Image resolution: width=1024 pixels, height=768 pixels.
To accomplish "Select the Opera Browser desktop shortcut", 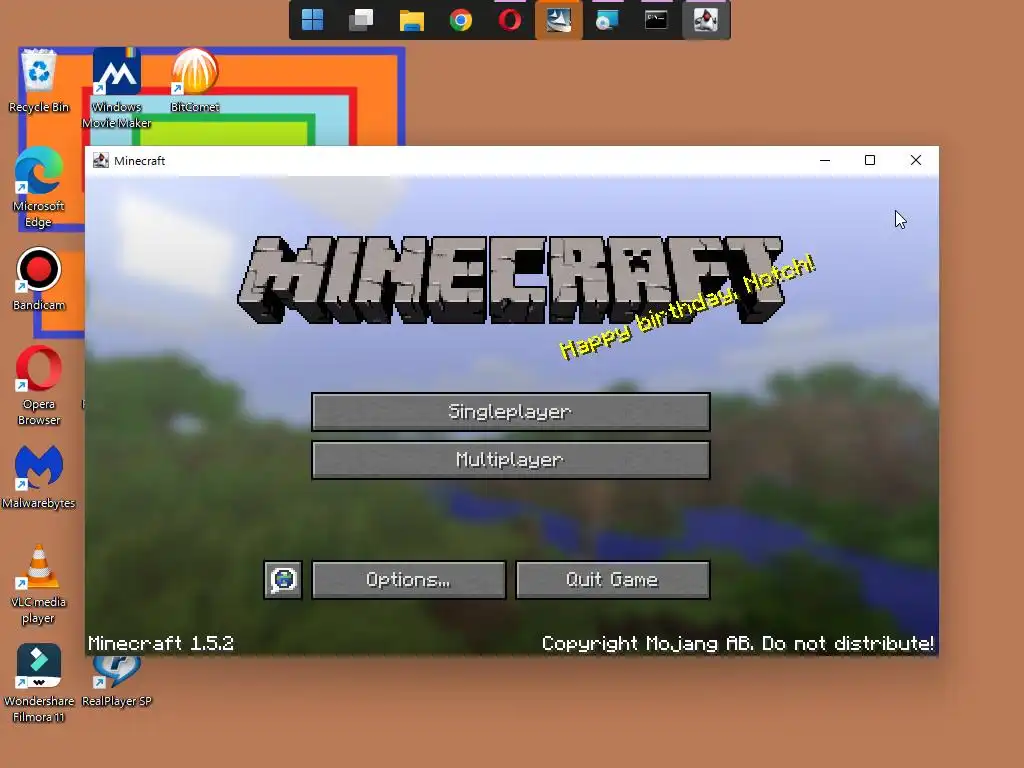I will pyautogui.click(x=39, y=386).
